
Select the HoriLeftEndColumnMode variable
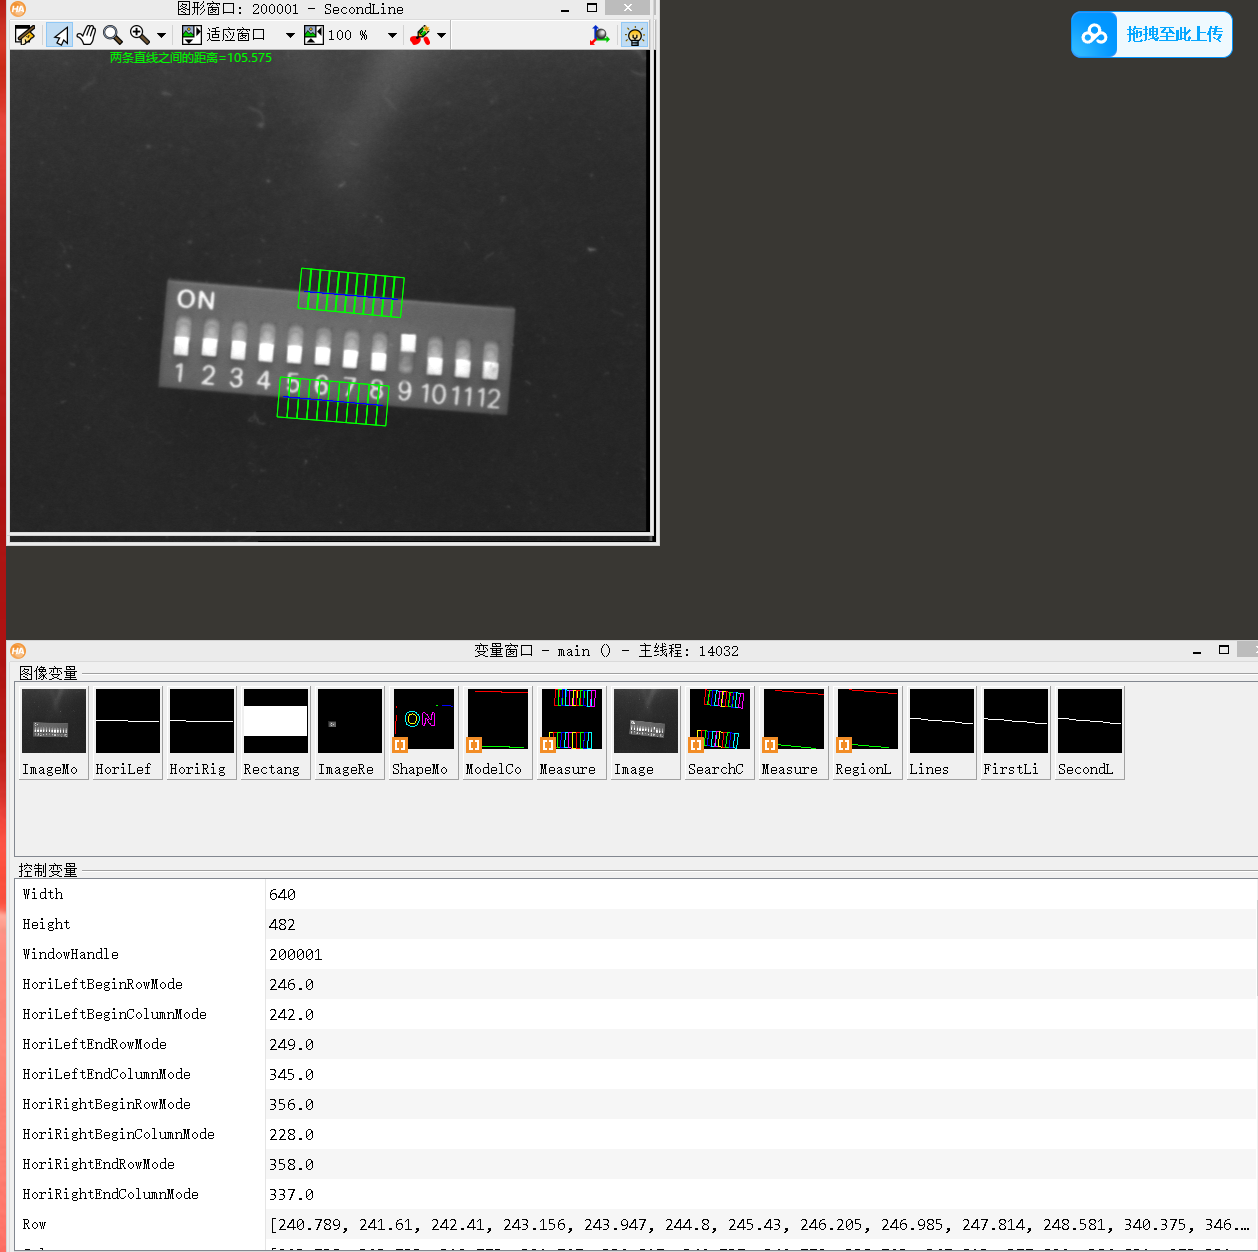coord(106,1074)
